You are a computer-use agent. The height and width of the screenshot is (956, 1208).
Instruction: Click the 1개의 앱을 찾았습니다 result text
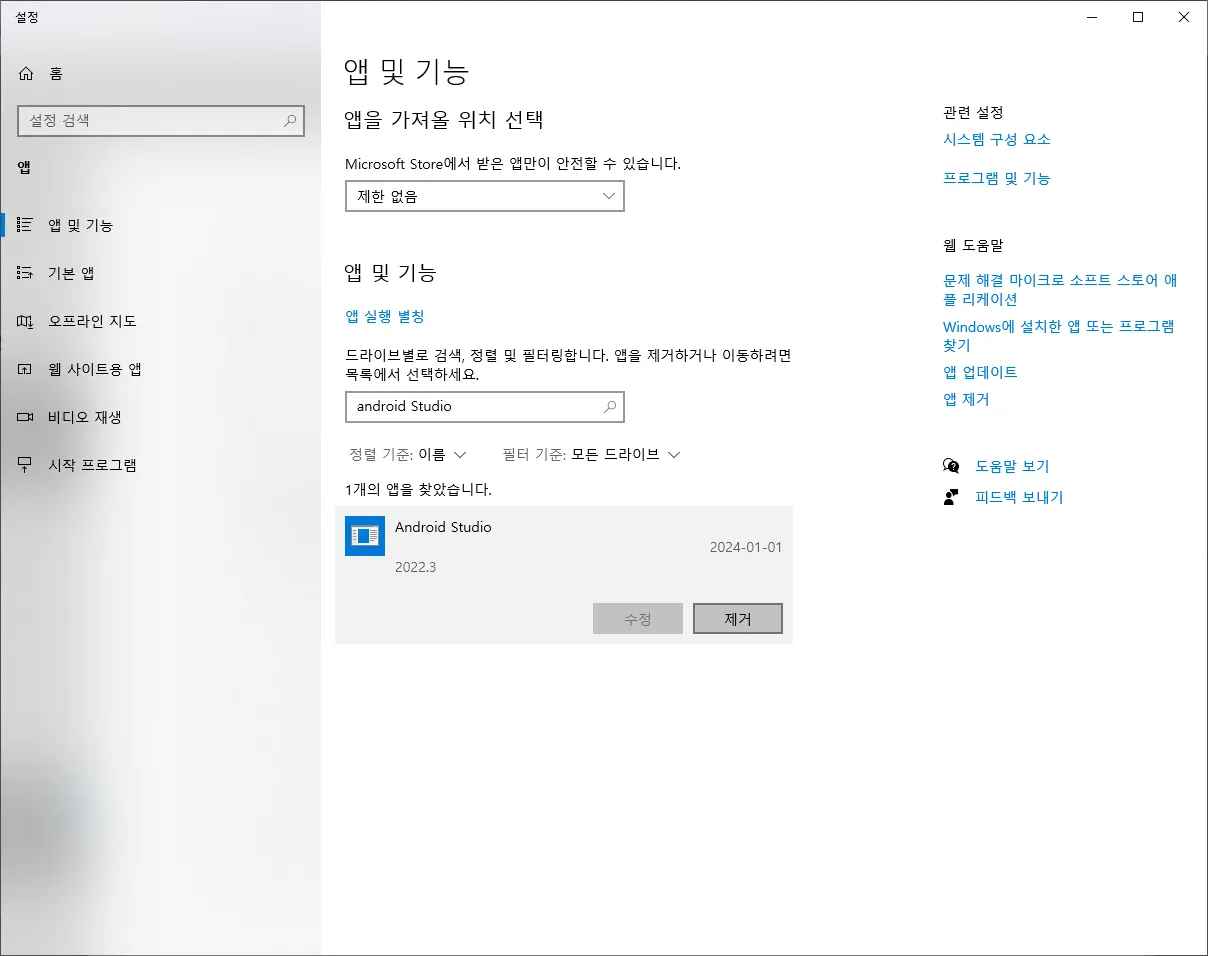418,490
